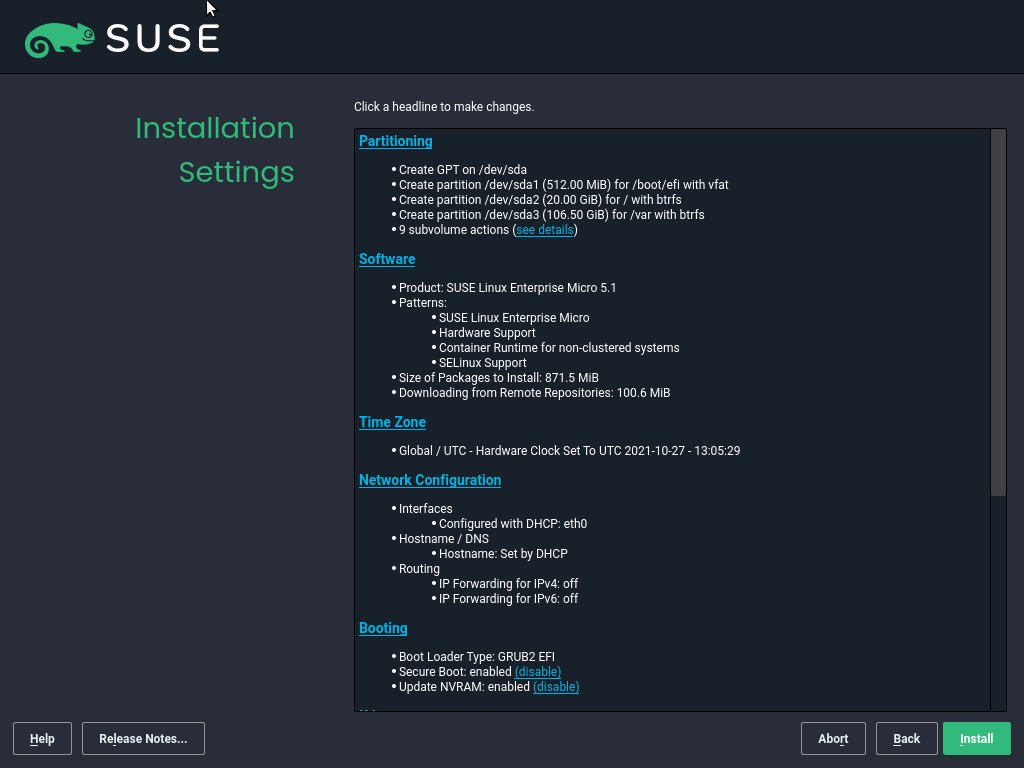Start installation with the Install button
The height and width of the screenshot is (768, 1024).
(976, 739)
